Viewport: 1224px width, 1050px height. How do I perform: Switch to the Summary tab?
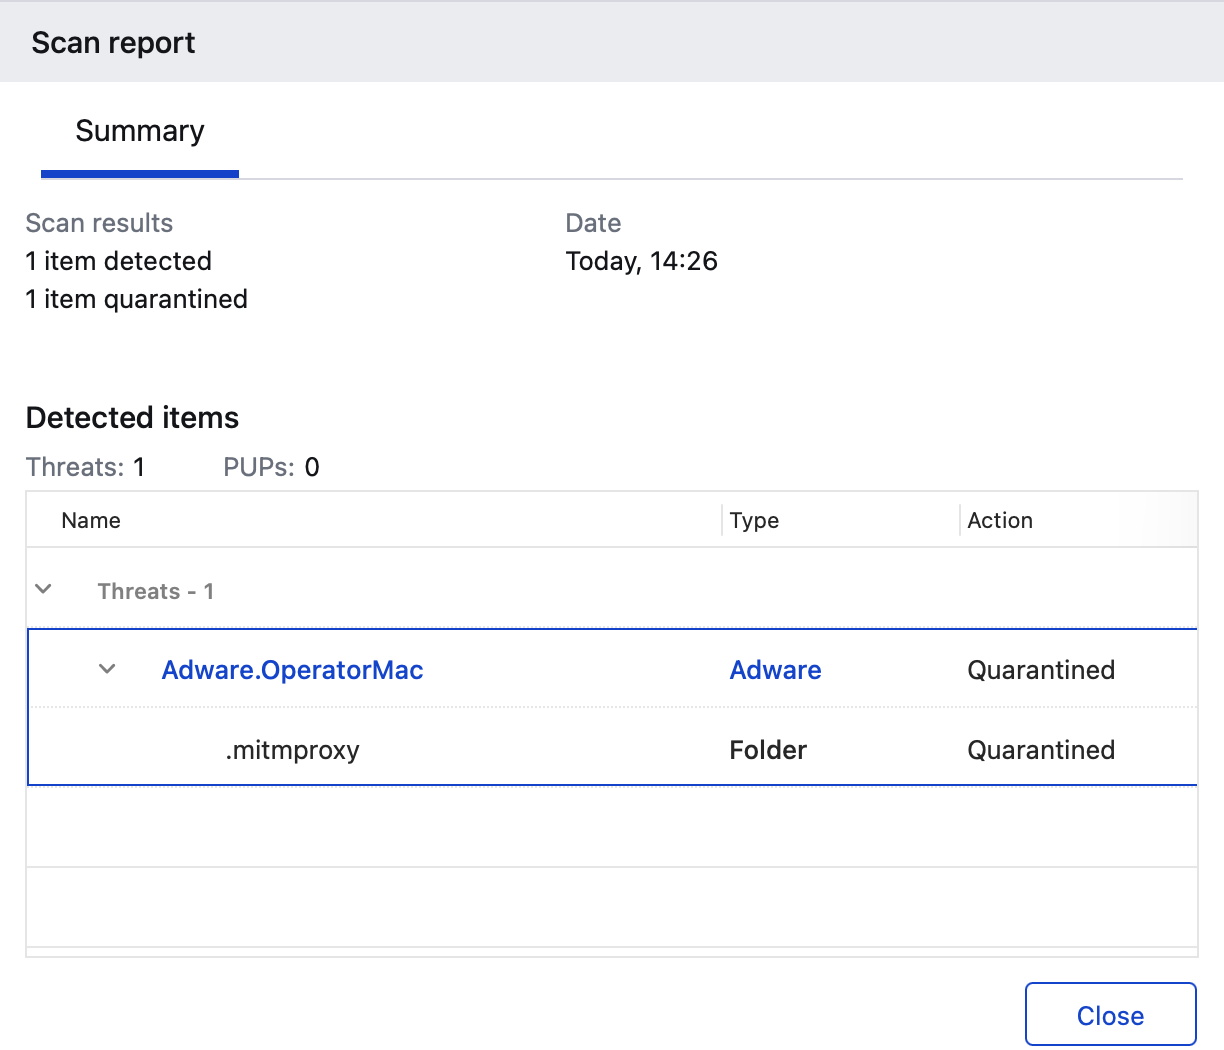click(x=140, y=132)
